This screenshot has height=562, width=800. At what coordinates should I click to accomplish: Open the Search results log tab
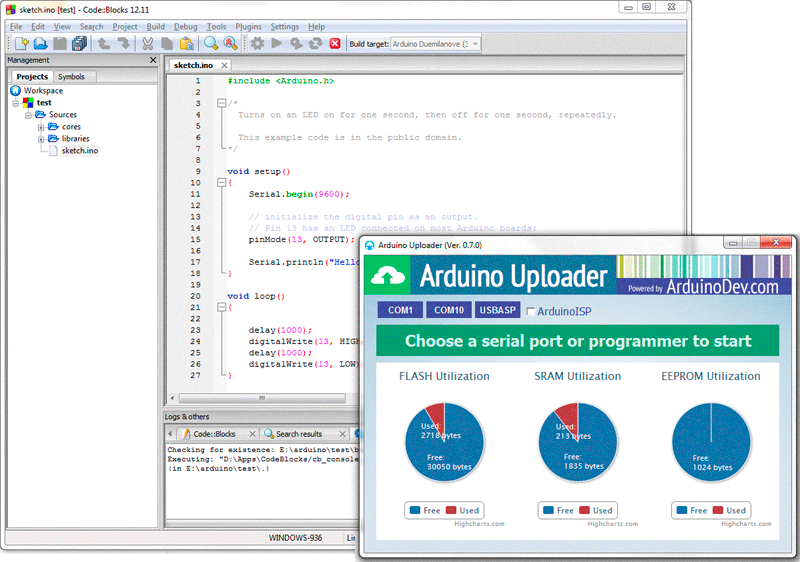tap(299, 434)
